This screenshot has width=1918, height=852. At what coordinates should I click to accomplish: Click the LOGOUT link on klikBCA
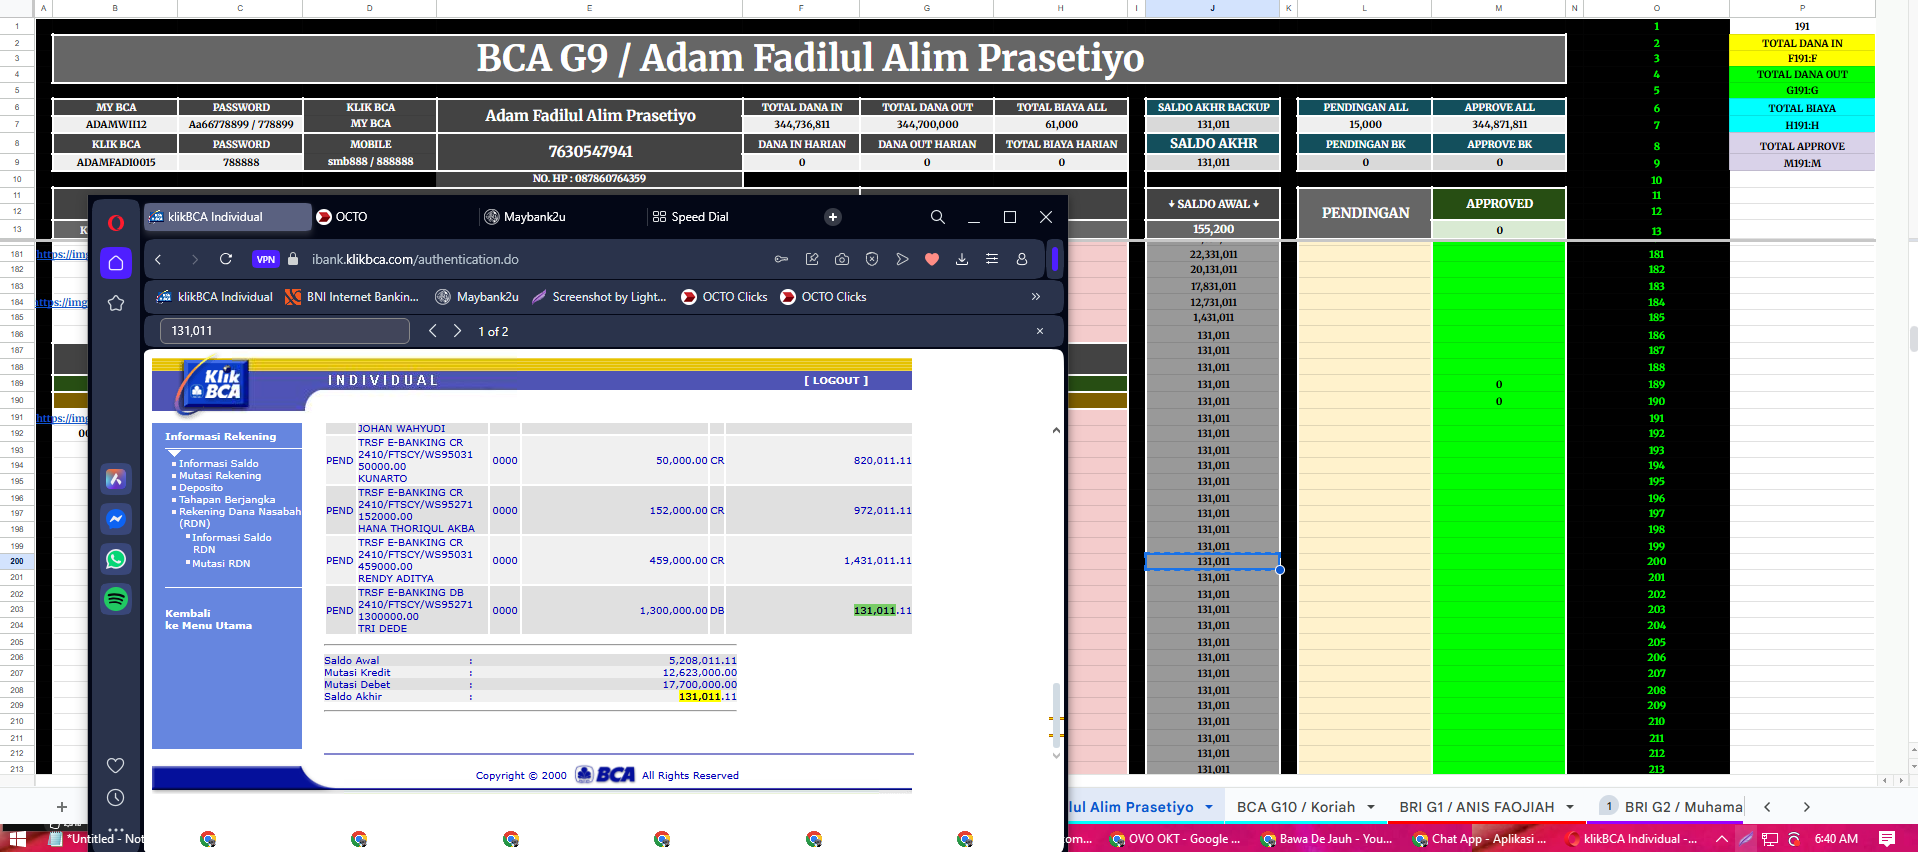[836, 381]
